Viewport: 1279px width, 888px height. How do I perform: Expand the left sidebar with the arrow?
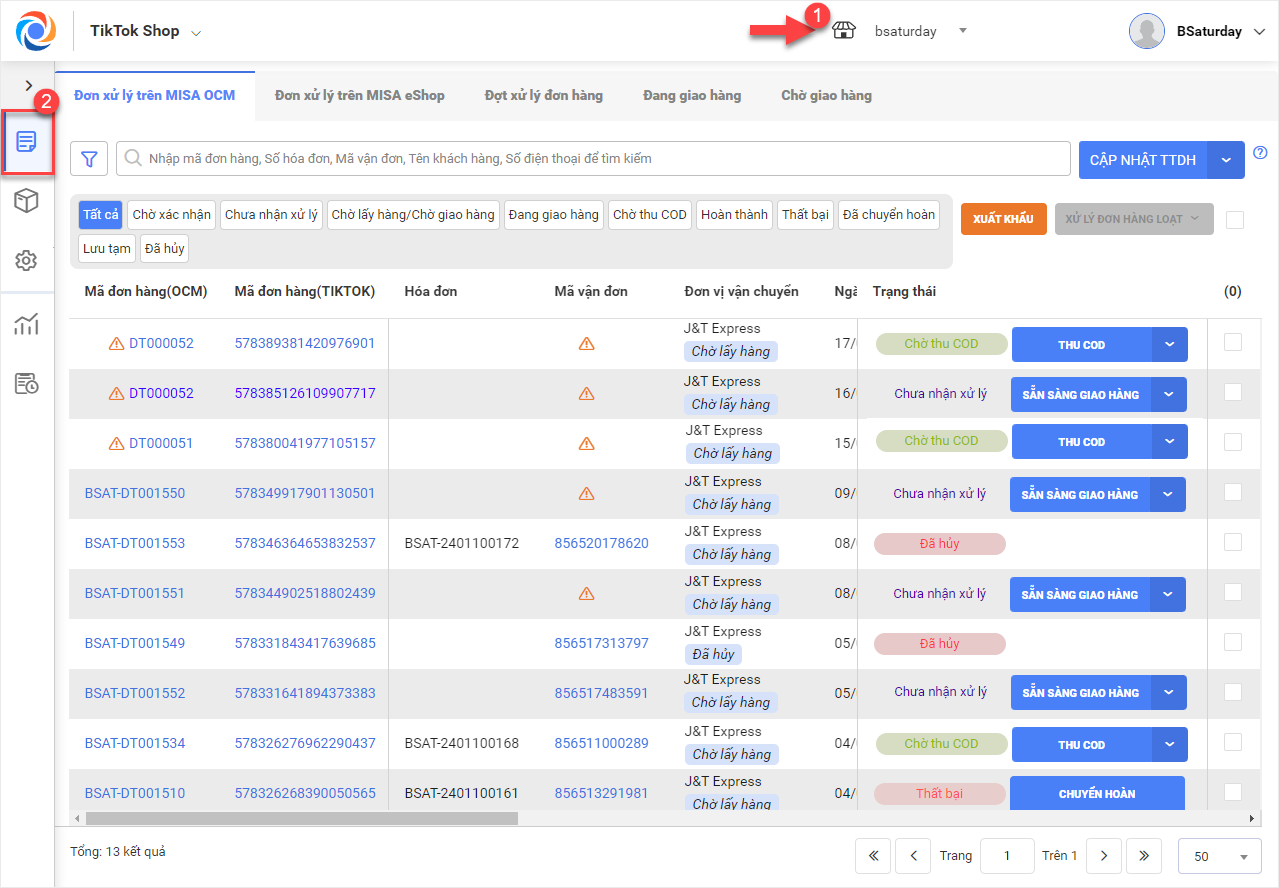click(28, 86)
